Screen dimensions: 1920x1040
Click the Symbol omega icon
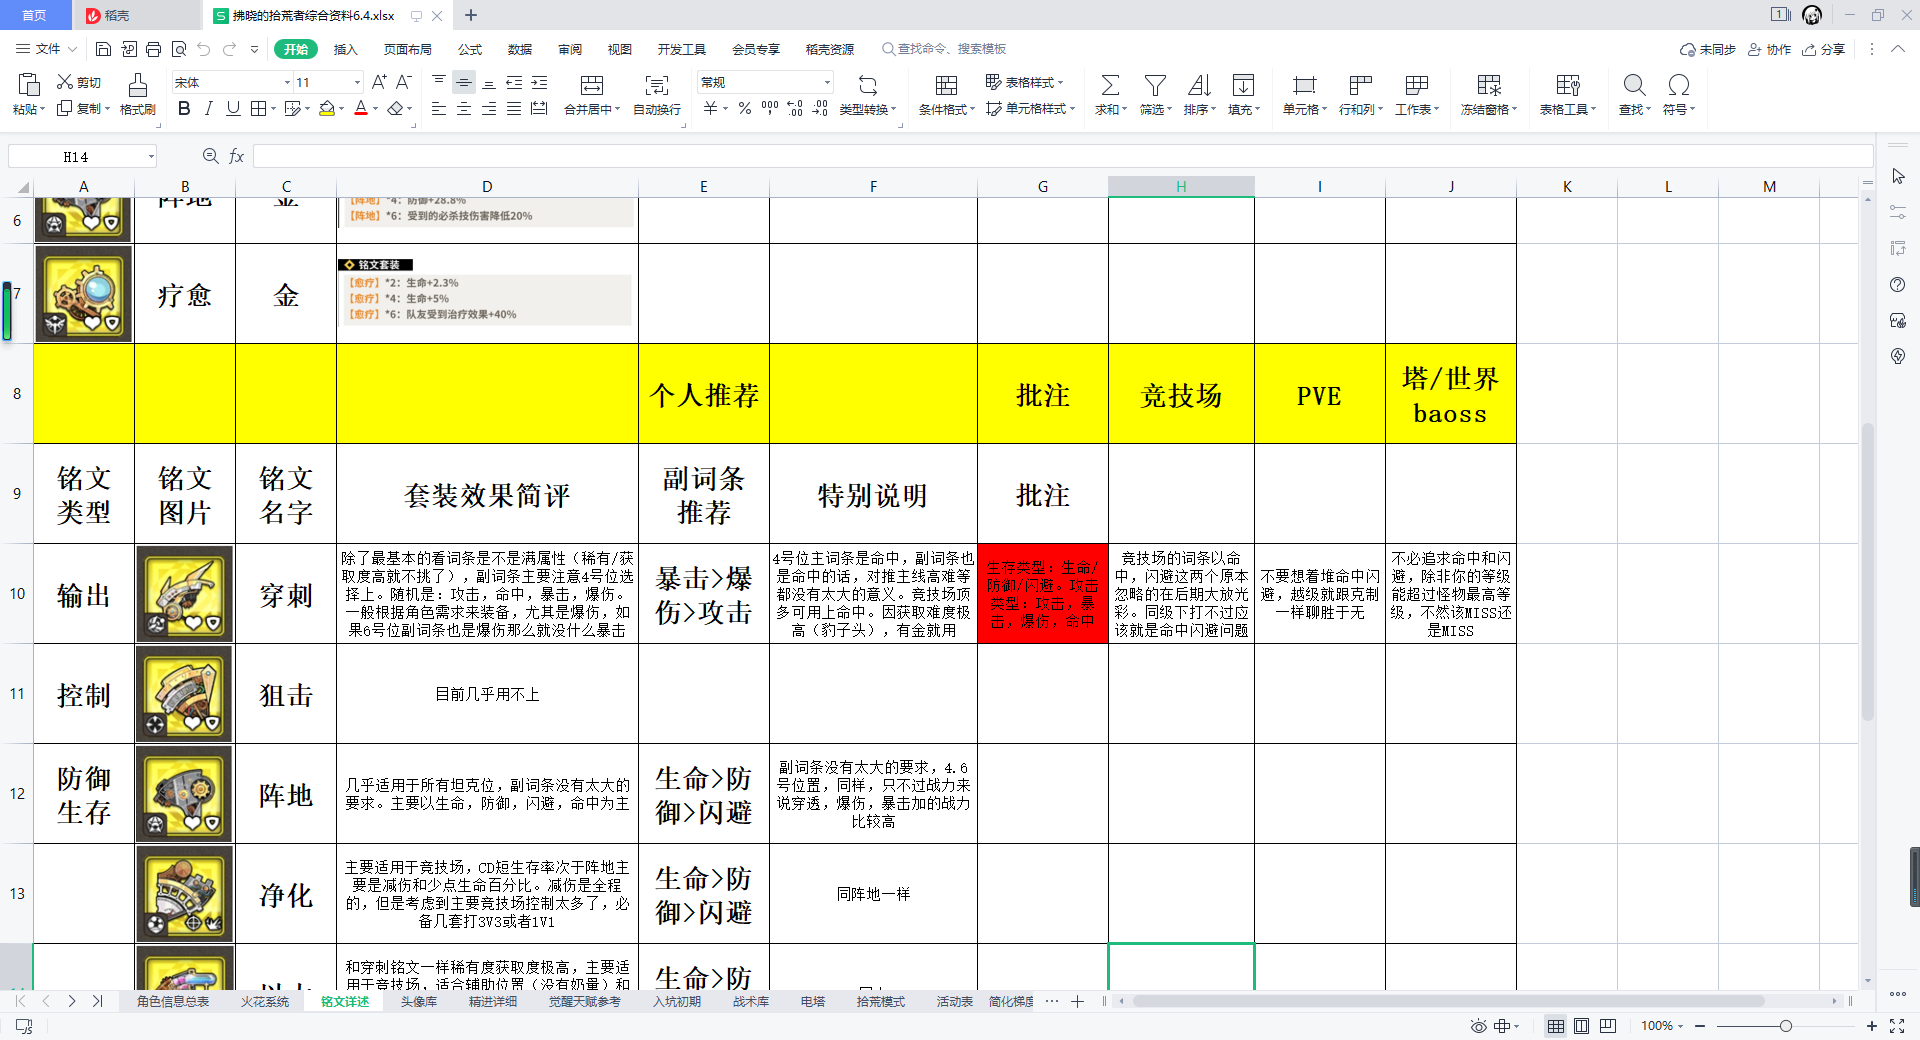pyautogui.click(x=1679, y=85)
